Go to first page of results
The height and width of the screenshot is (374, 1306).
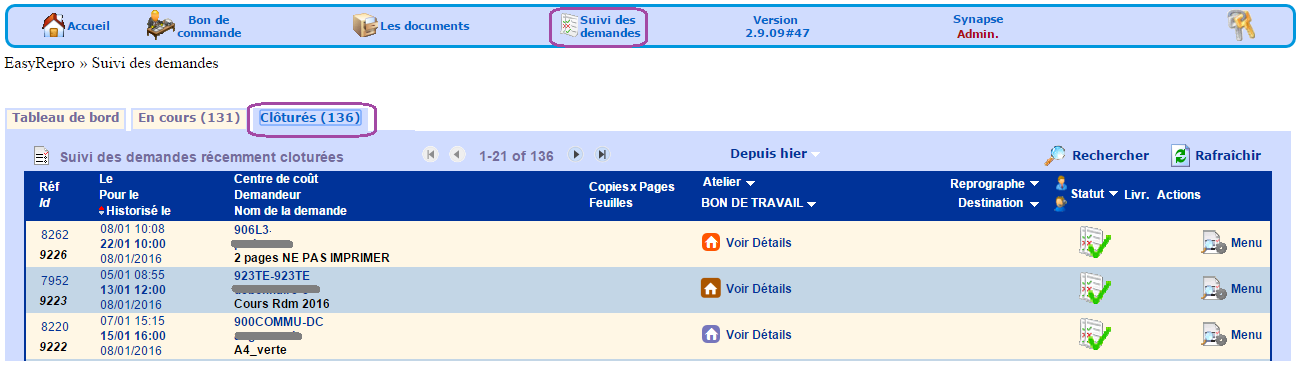(431, 155)
